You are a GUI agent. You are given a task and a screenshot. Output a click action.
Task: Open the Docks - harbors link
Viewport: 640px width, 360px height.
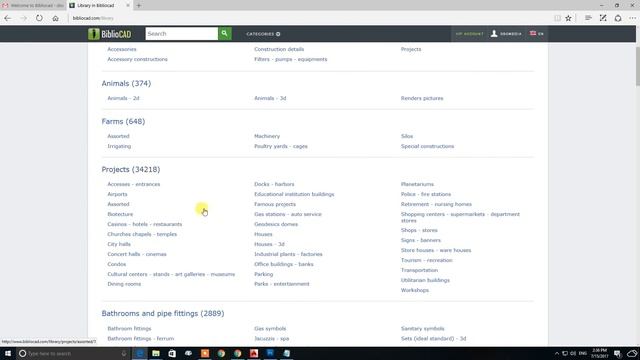click(274, 184)
